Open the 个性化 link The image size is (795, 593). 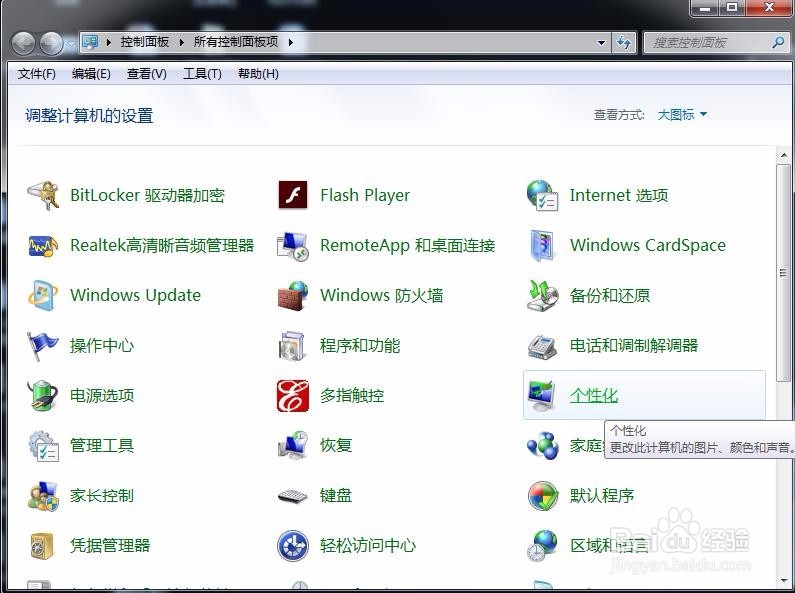pos(594,395)
